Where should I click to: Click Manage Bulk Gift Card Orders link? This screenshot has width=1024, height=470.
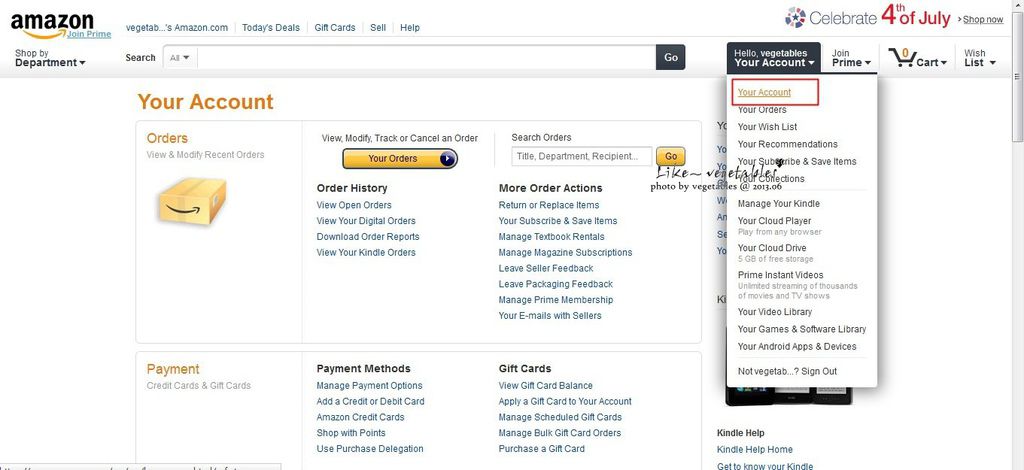pyautogui.click(x=560, y=433)
